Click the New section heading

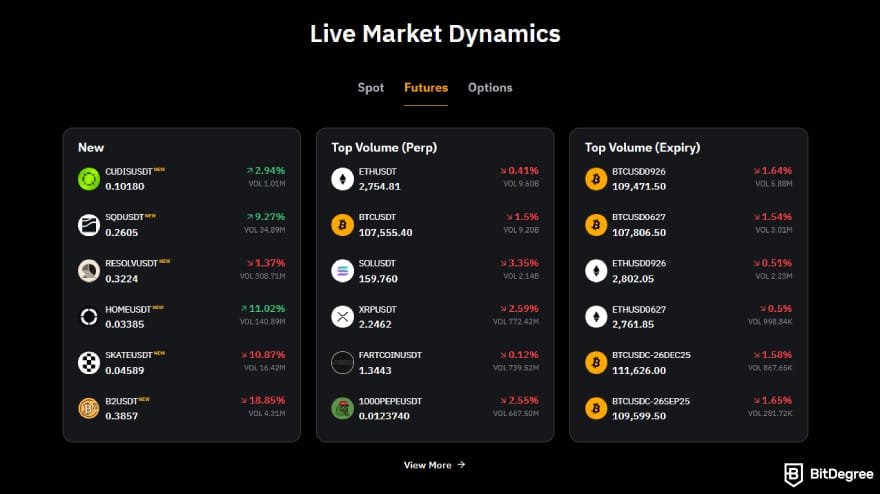[x=91, y=148]
